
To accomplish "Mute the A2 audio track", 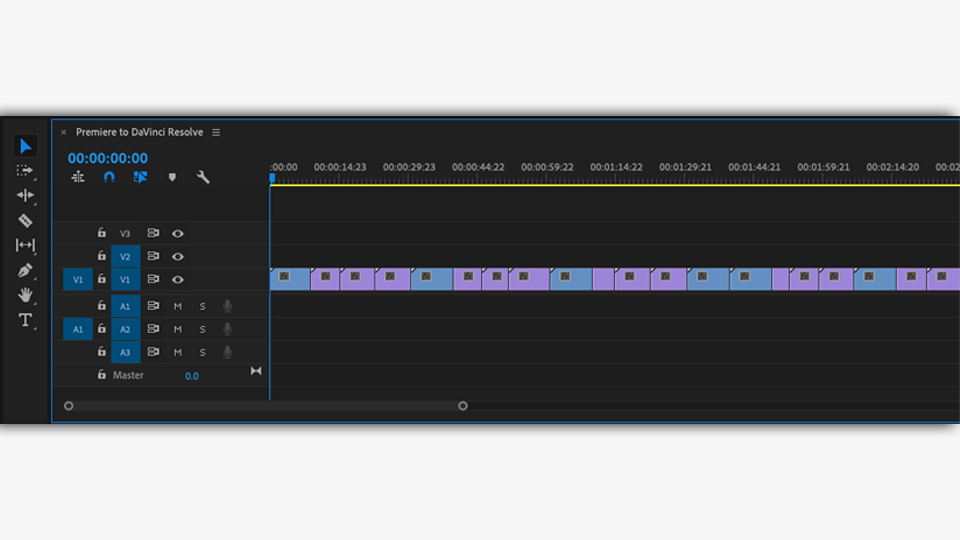I will pyautogui.click(x=178, y=329).
